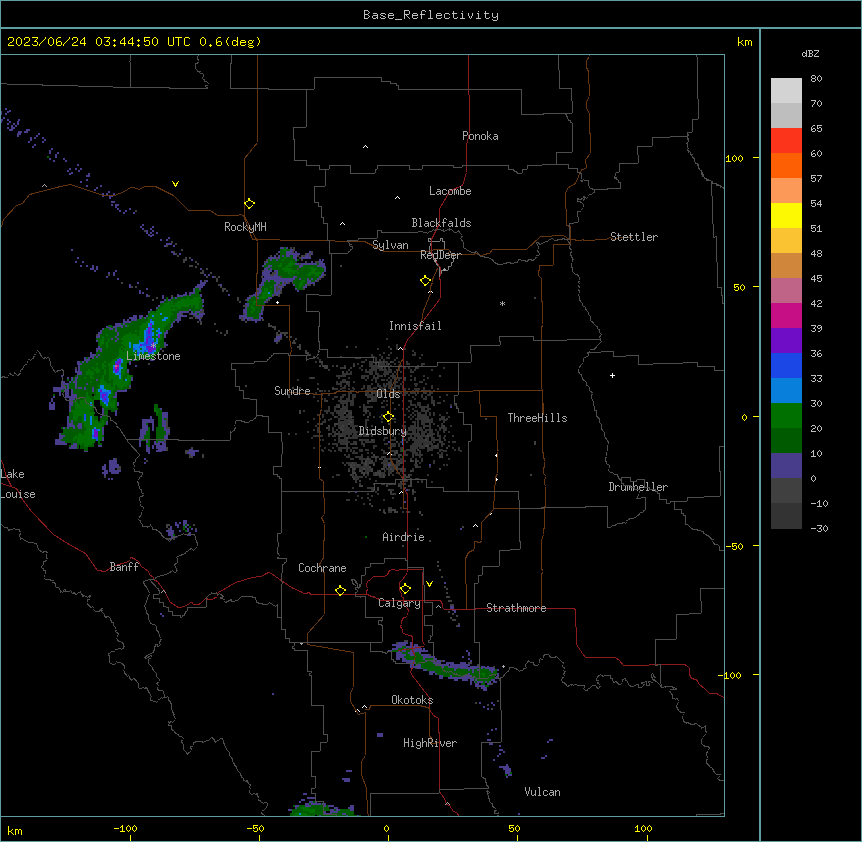The image size is (862, 842).
Task: Click the Ponoka city label
Action: [x=480, y=136]
